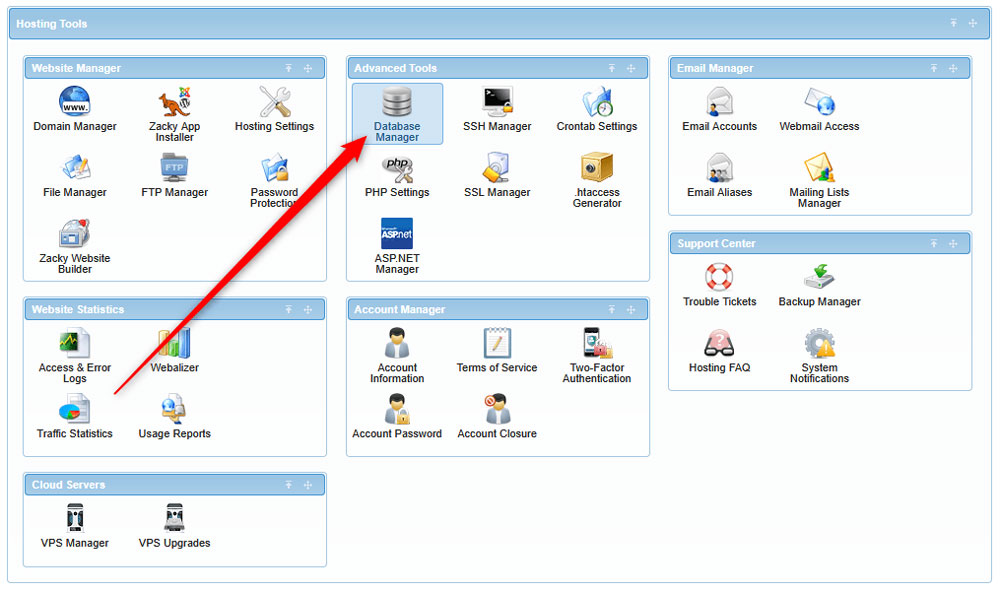This screenshot has height=591, width=1000.
Task: Open Crontab Settings
Action: pos(597,110)
